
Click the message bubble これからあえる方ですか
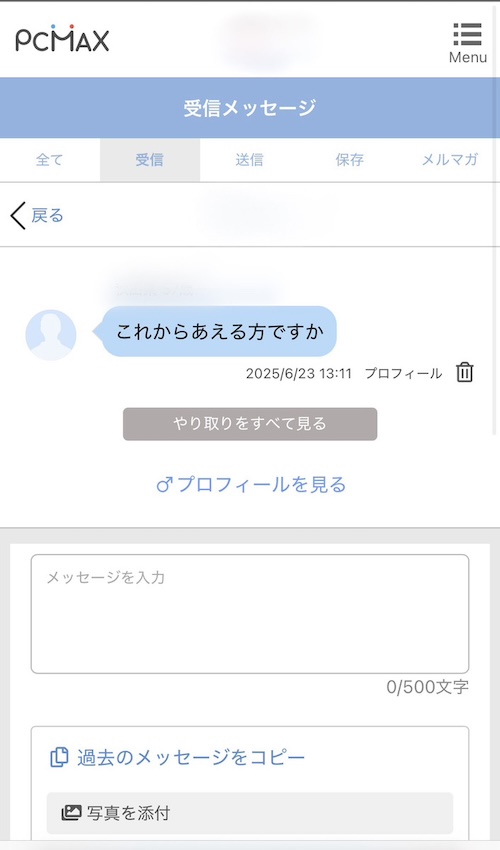tap(219, 331)
